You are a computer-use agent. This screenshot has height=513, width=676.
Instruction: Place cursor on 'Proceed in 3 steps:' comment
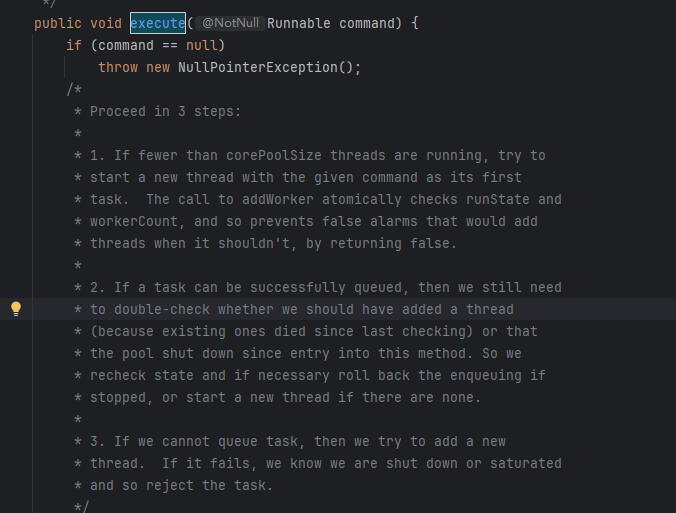[x=166, y=111]
